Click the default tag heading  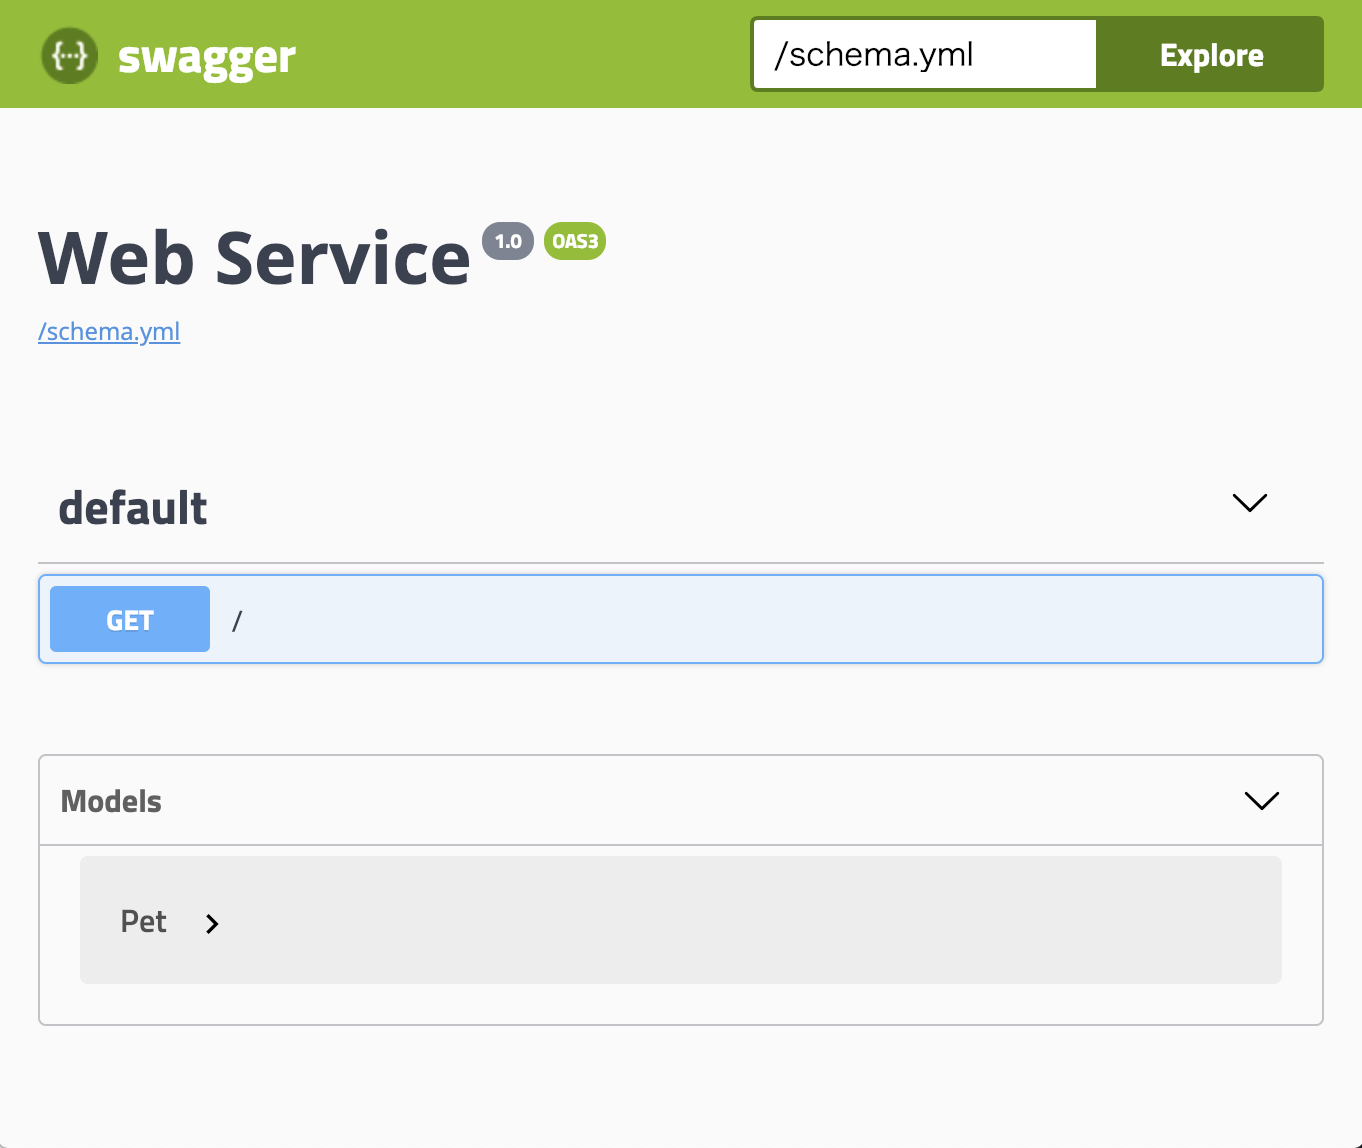133,508
